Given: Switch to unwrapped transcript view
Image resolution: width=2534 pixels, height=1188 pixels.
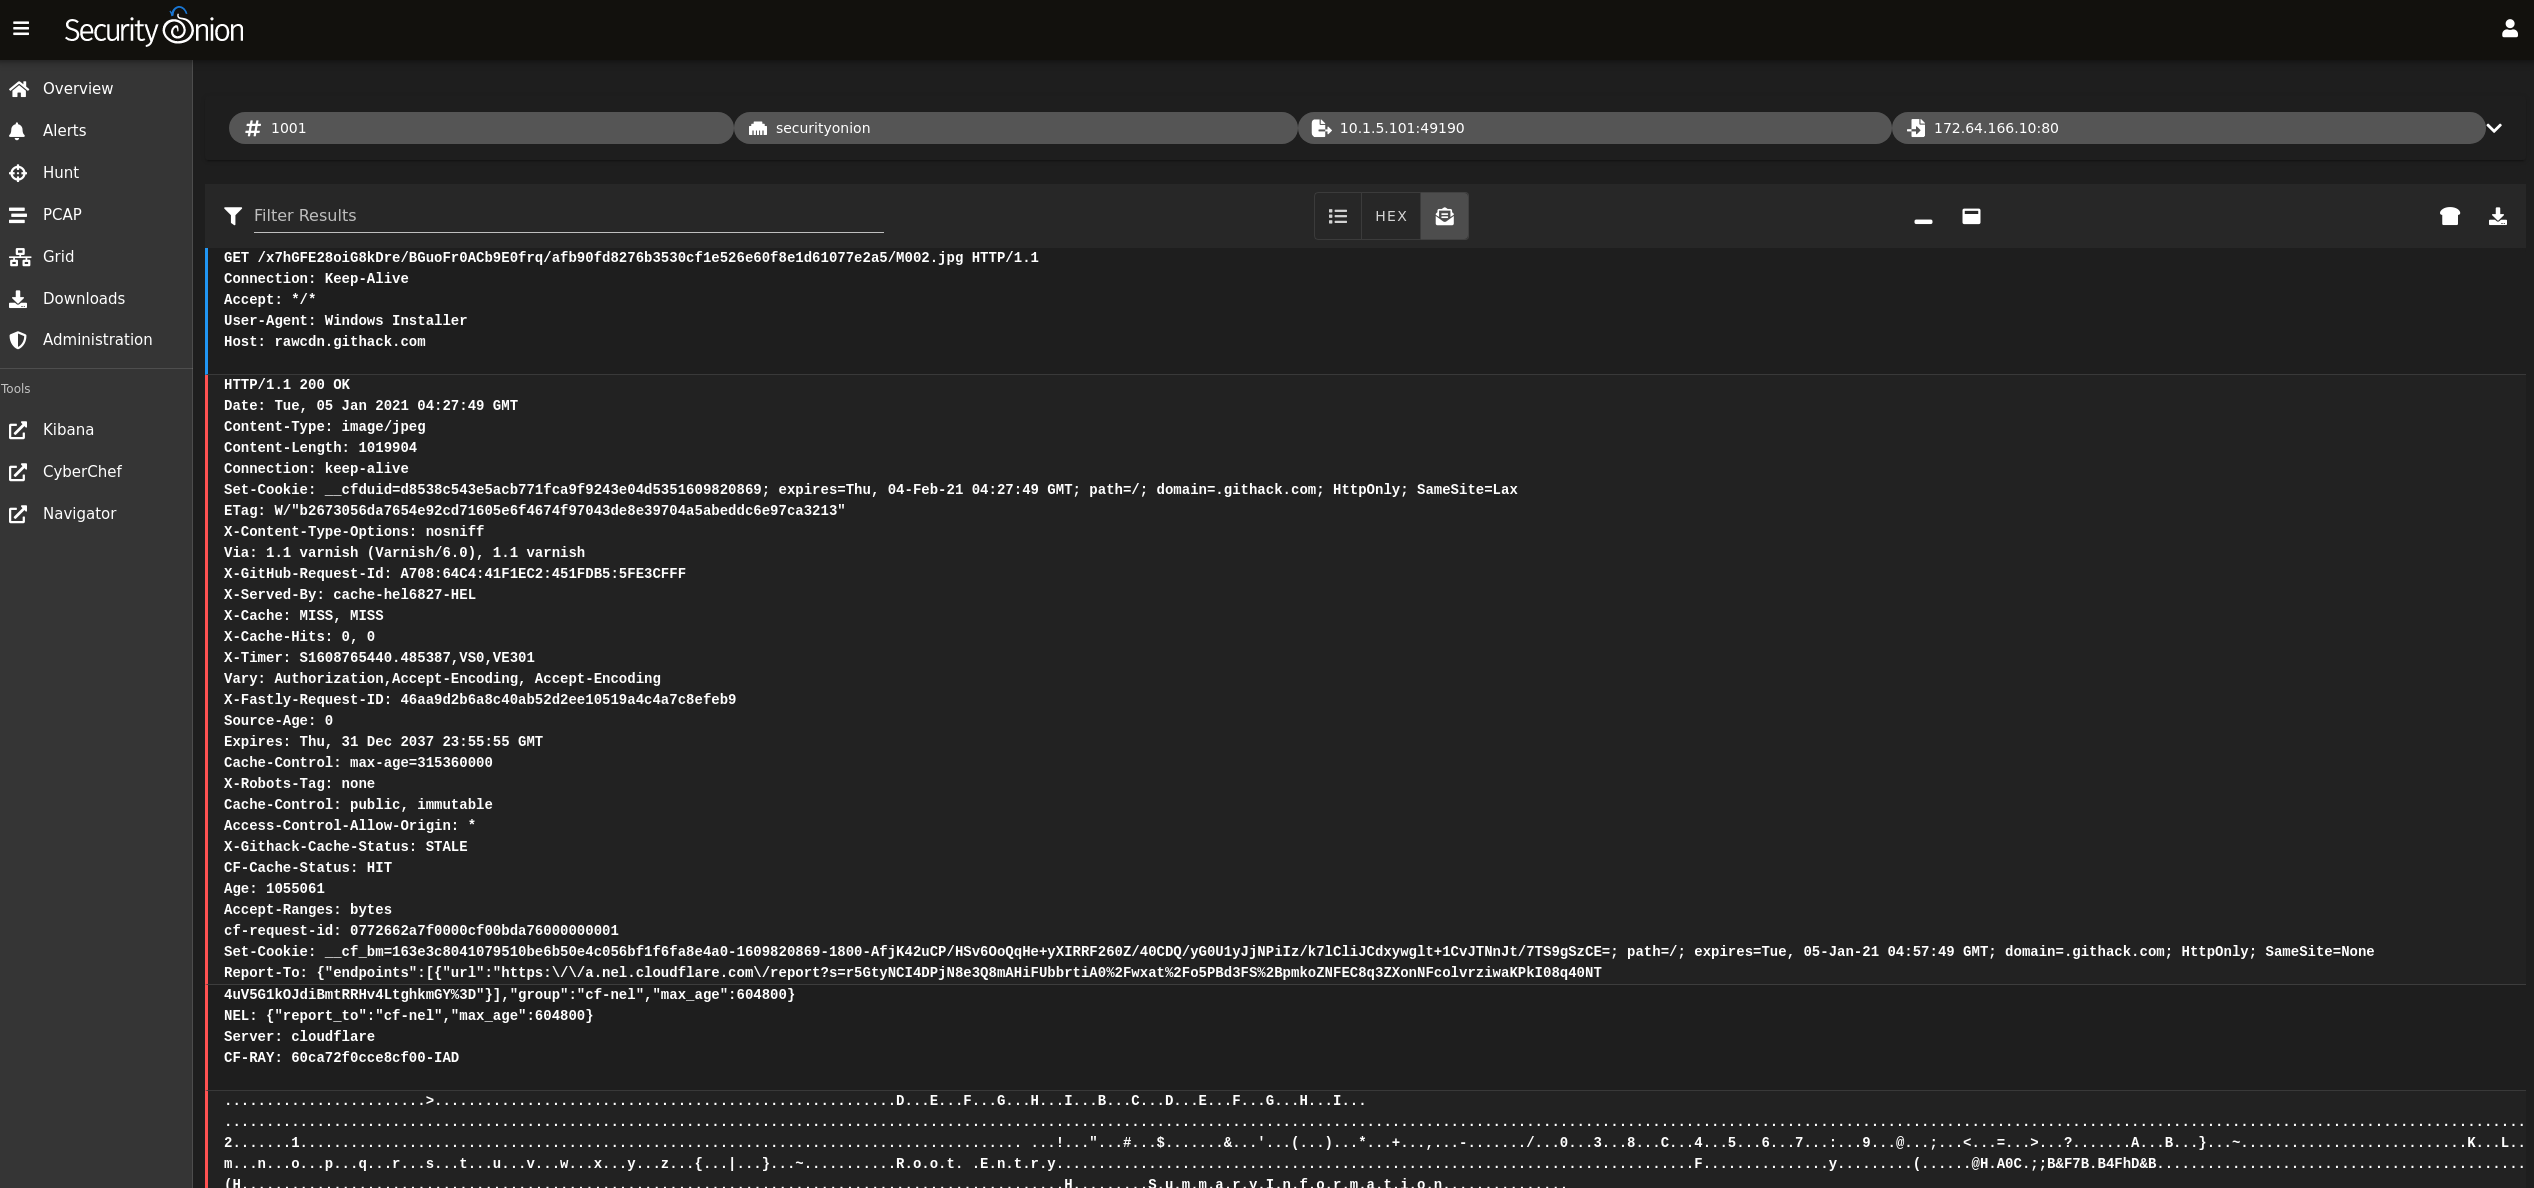Looking at the screenshot, I should click(1444, 216).
